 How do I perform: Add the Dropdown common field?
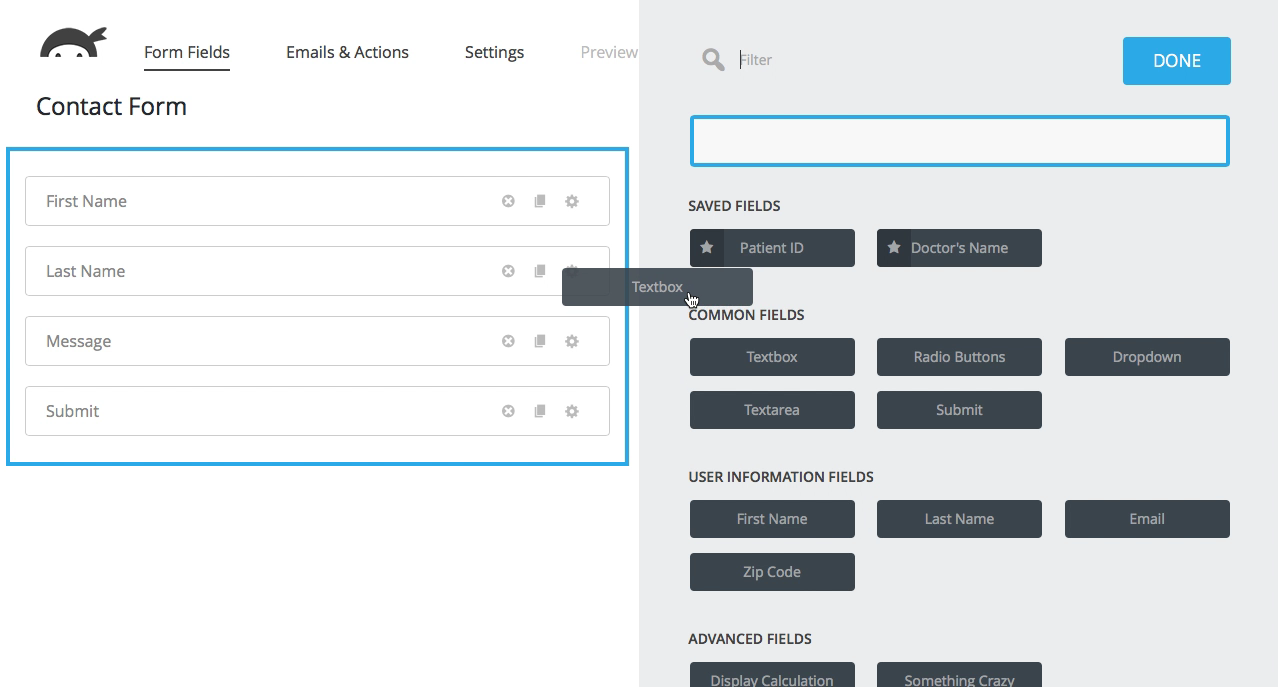pos(1146,357)
